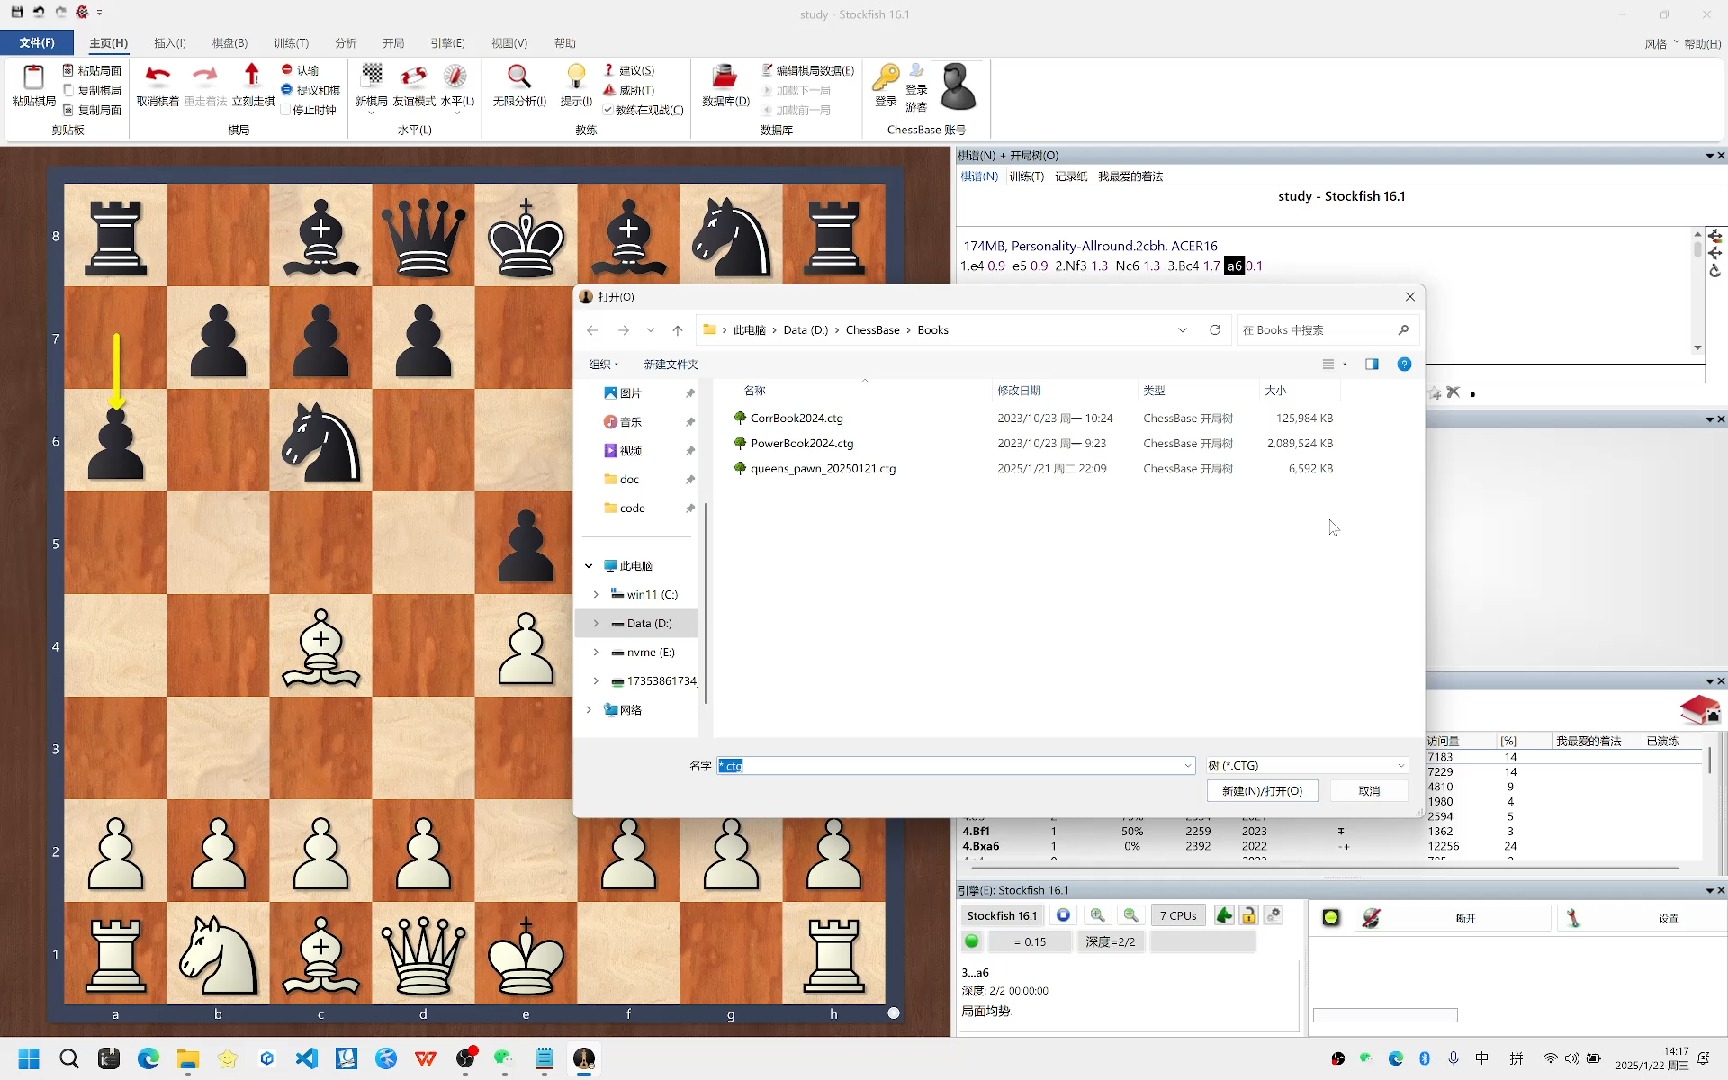
Task: Open the 文件(F) file menu
Action: 37,43
